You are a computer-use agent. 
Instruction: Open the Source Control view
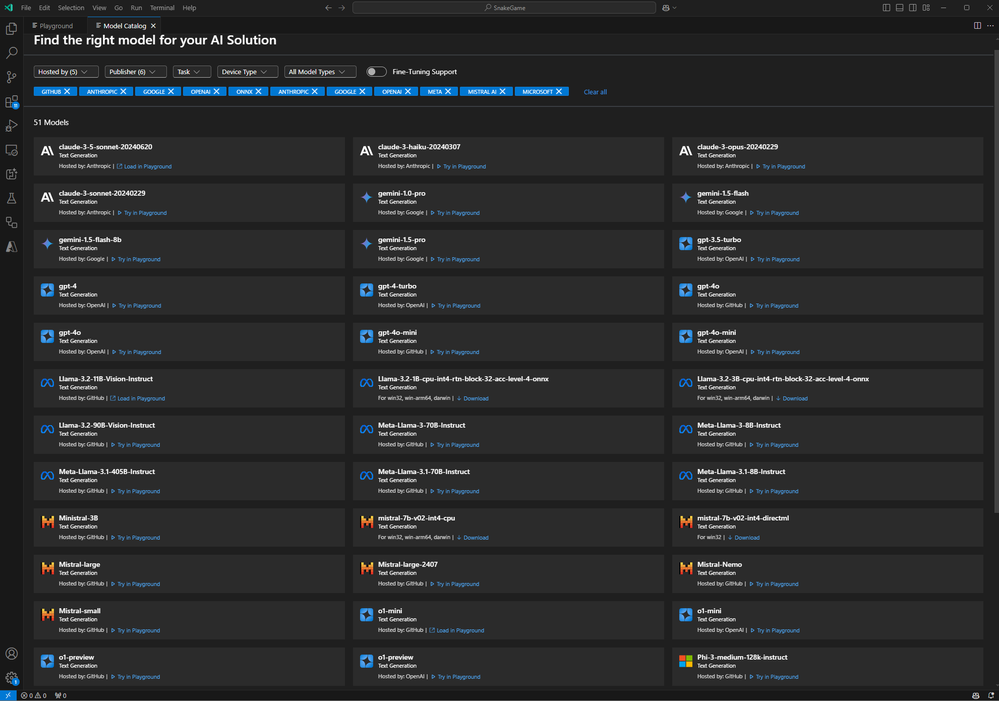[x=12, y=77]
